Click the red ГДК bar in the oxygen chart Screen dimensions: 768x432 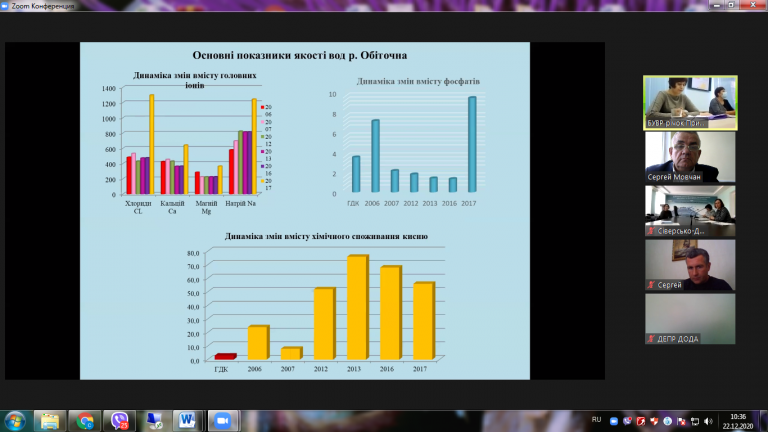(225, 357)
